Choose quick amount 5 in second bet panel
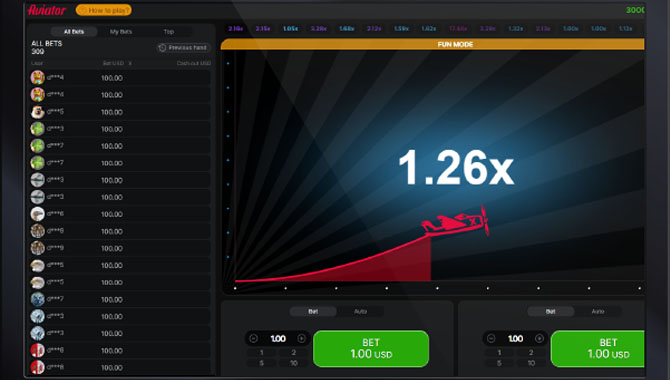Viewport: 670px width, 380px height. (x=499, y=363)
